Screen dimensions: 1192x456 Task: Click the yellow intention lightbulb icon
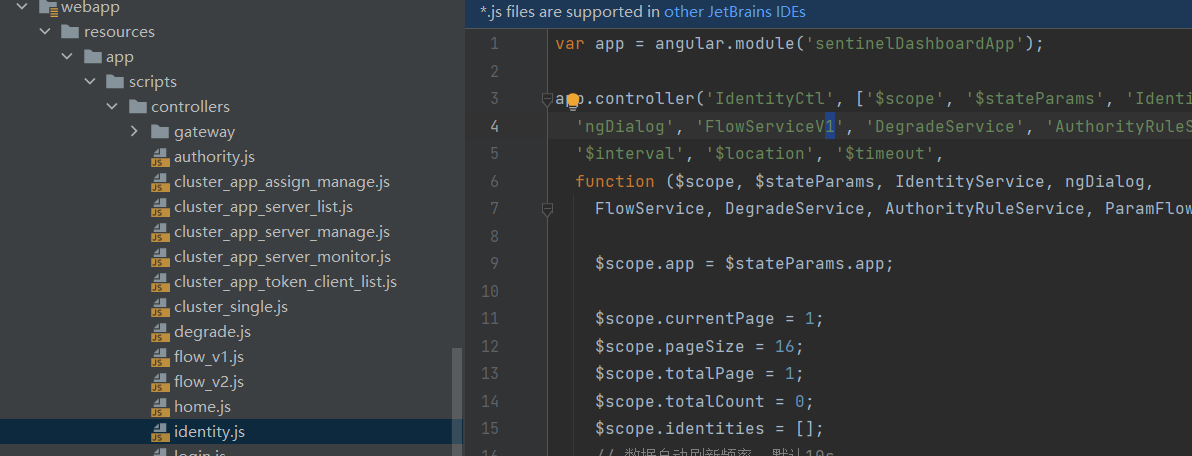(572, 100)
